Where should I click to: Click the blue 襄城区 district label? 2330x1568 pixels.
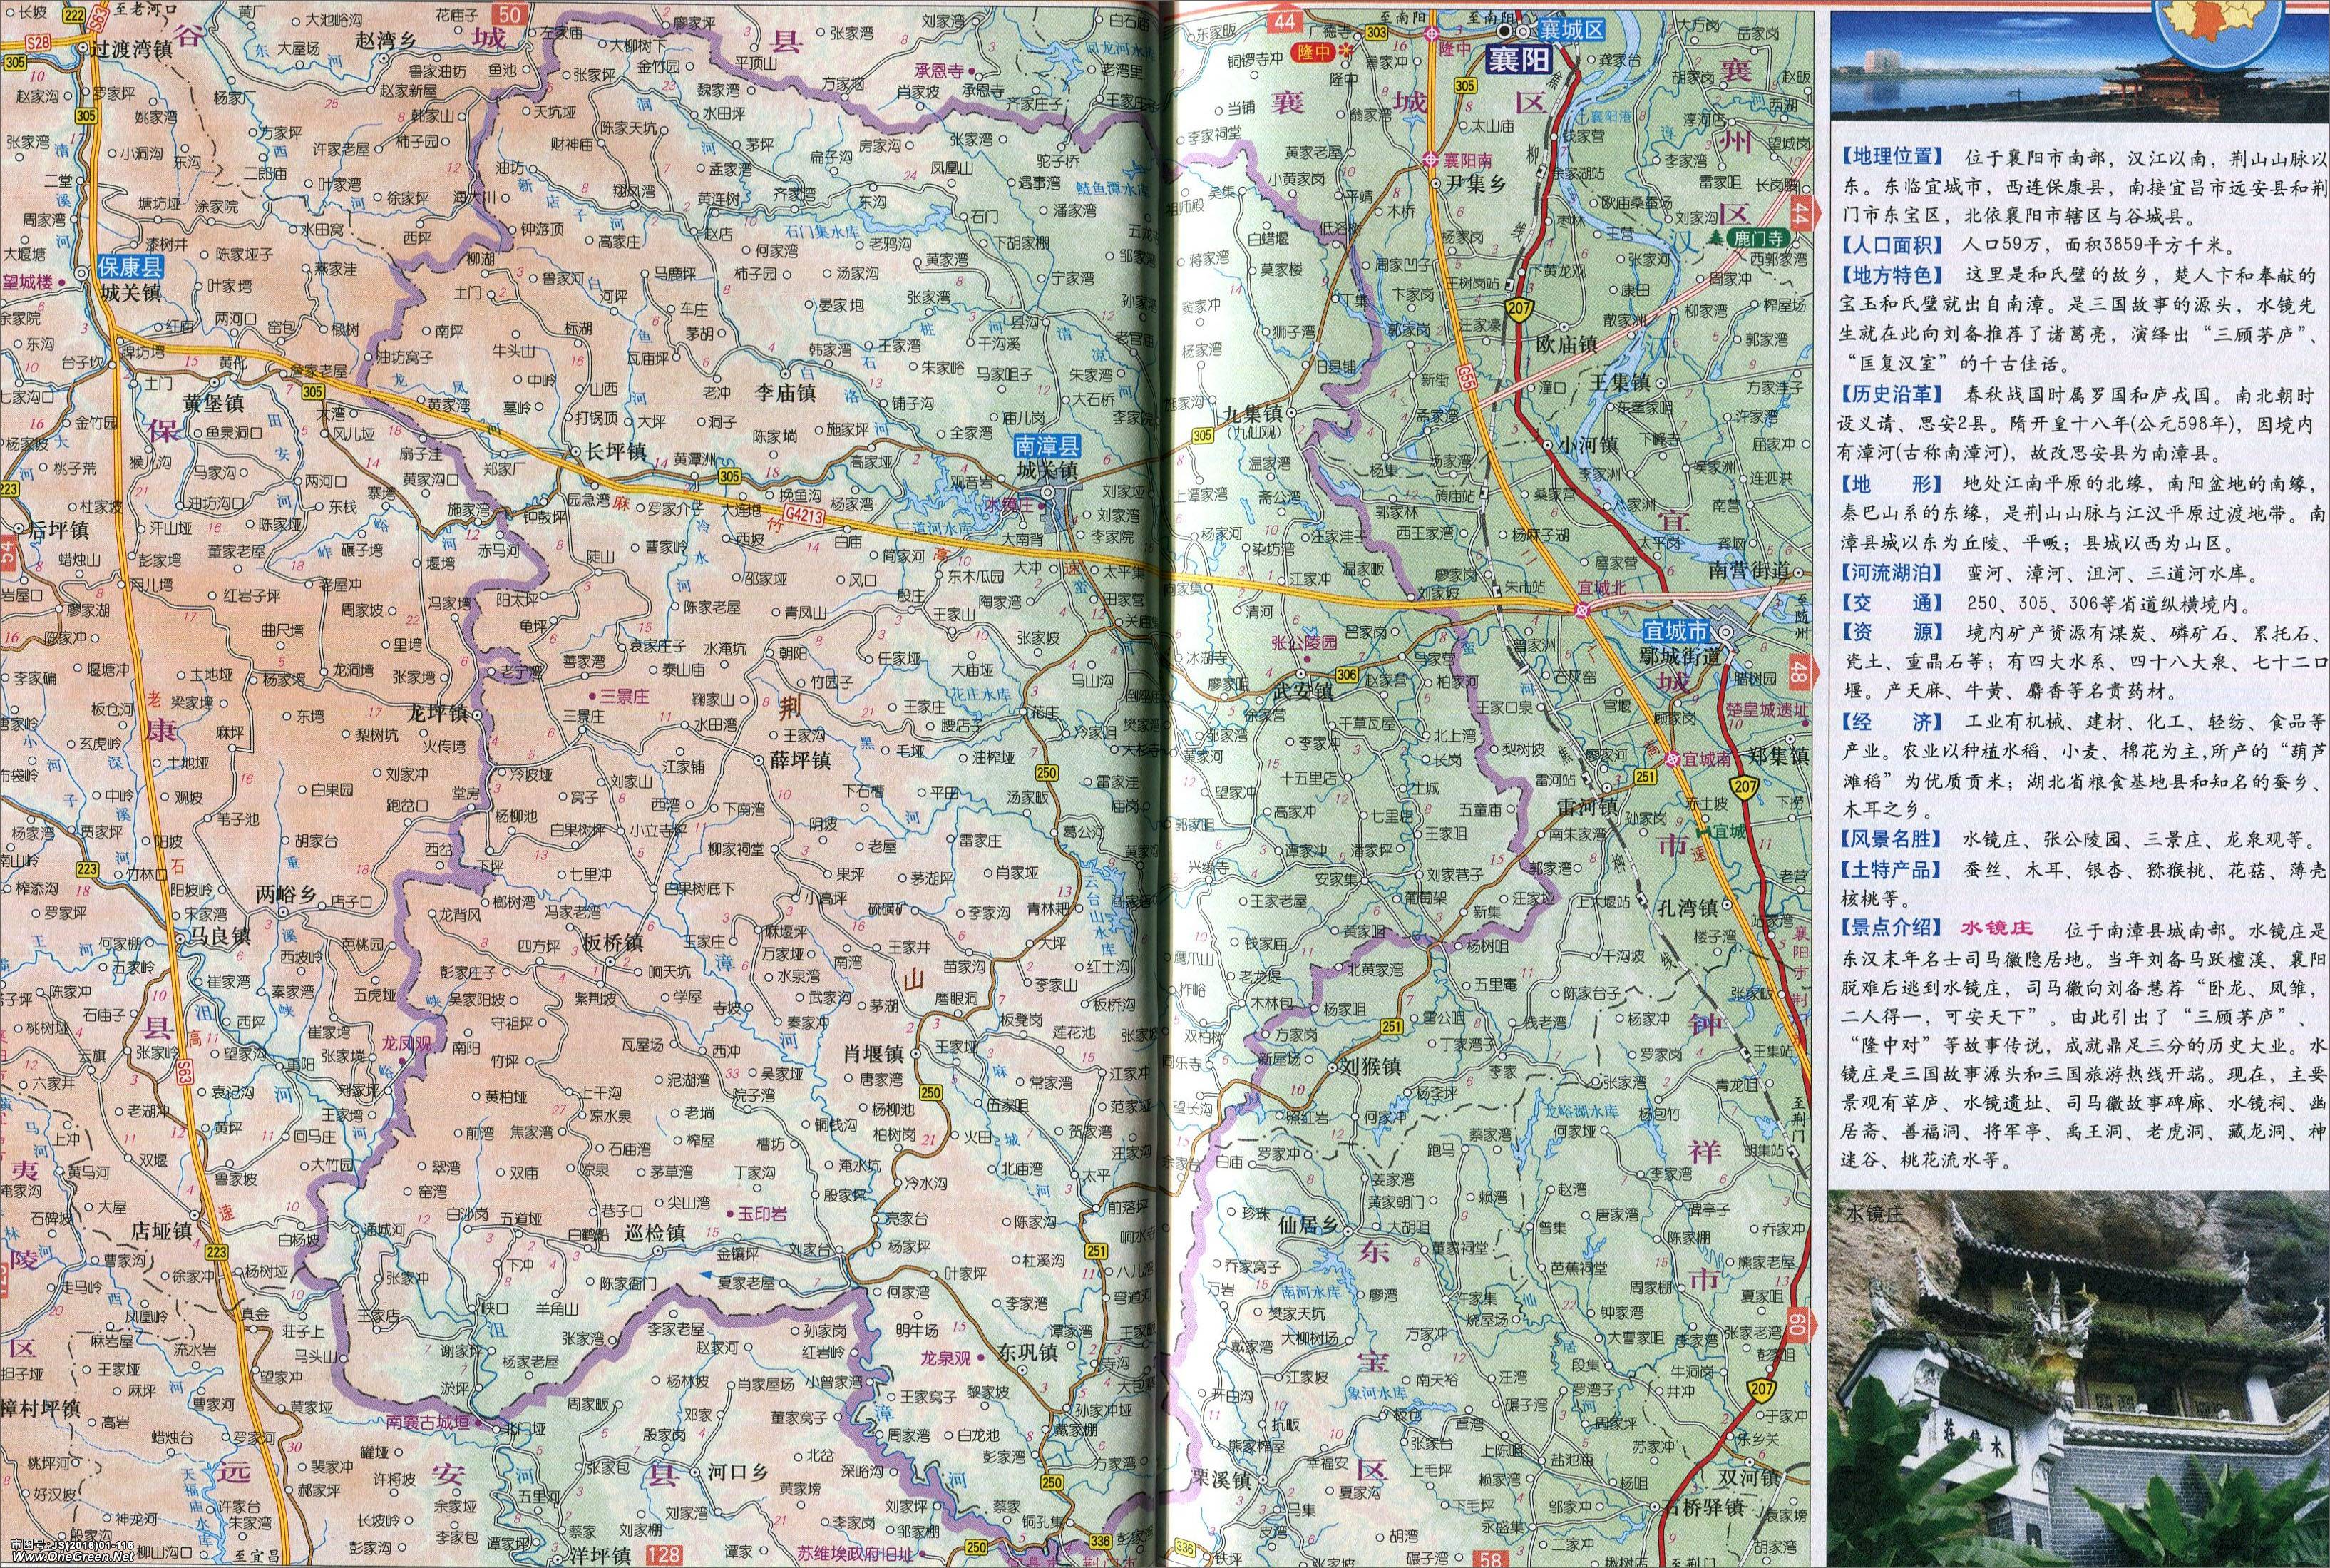(x=1571, y=31)
